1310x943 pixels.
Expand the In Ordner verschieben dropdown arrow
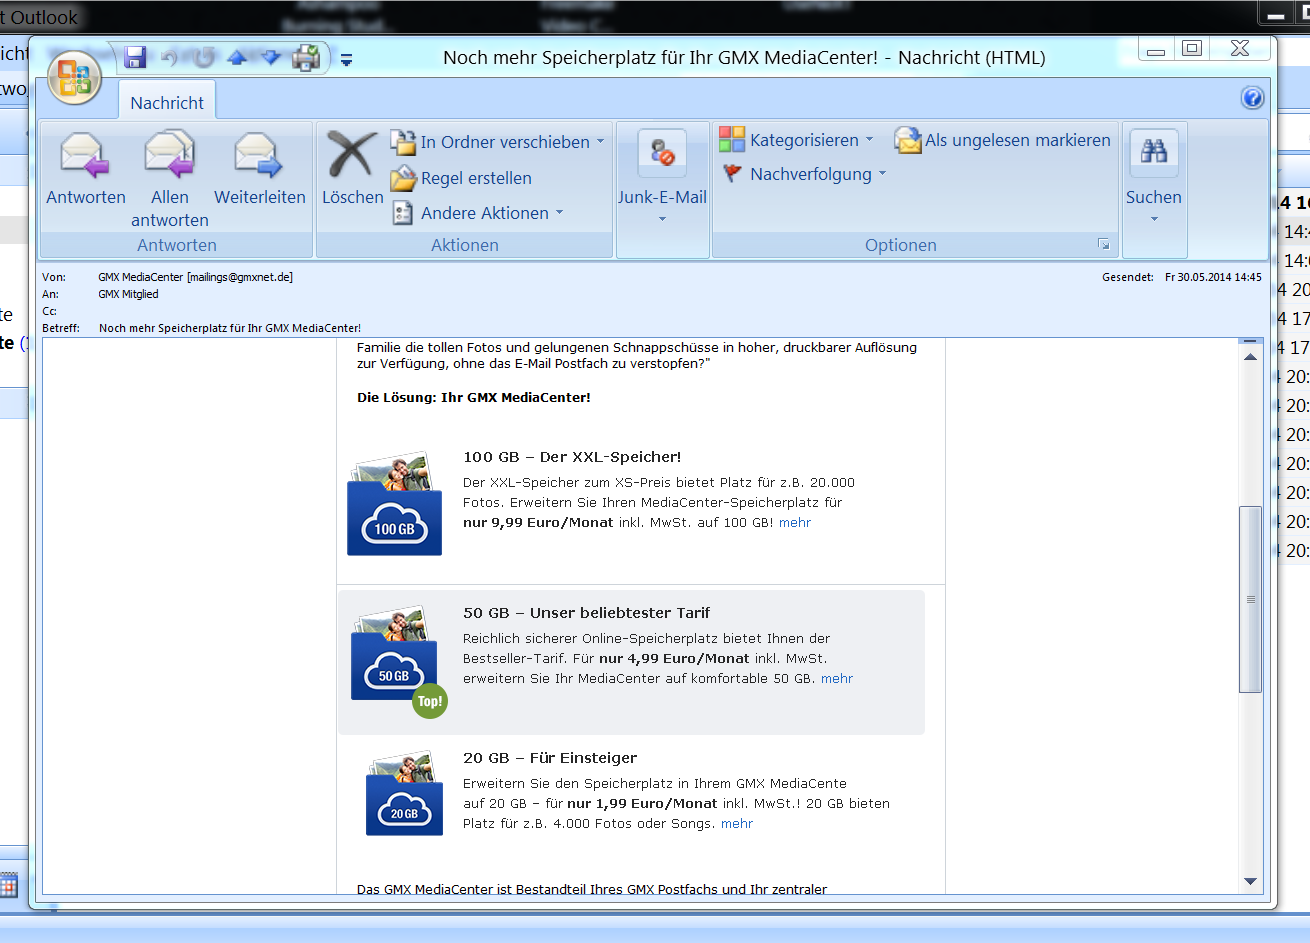600,142
